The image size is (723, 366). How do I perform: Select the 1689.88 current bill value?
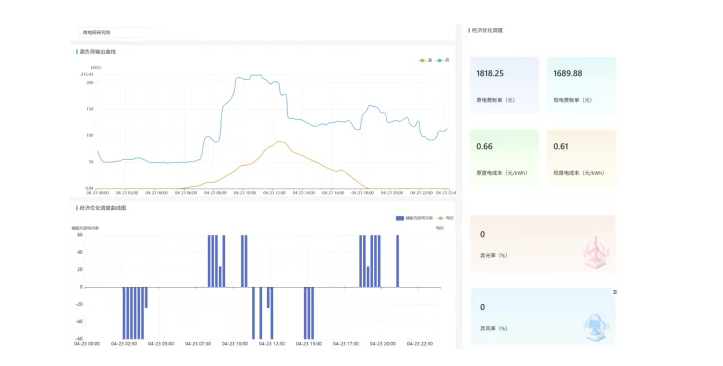(568, 73)
